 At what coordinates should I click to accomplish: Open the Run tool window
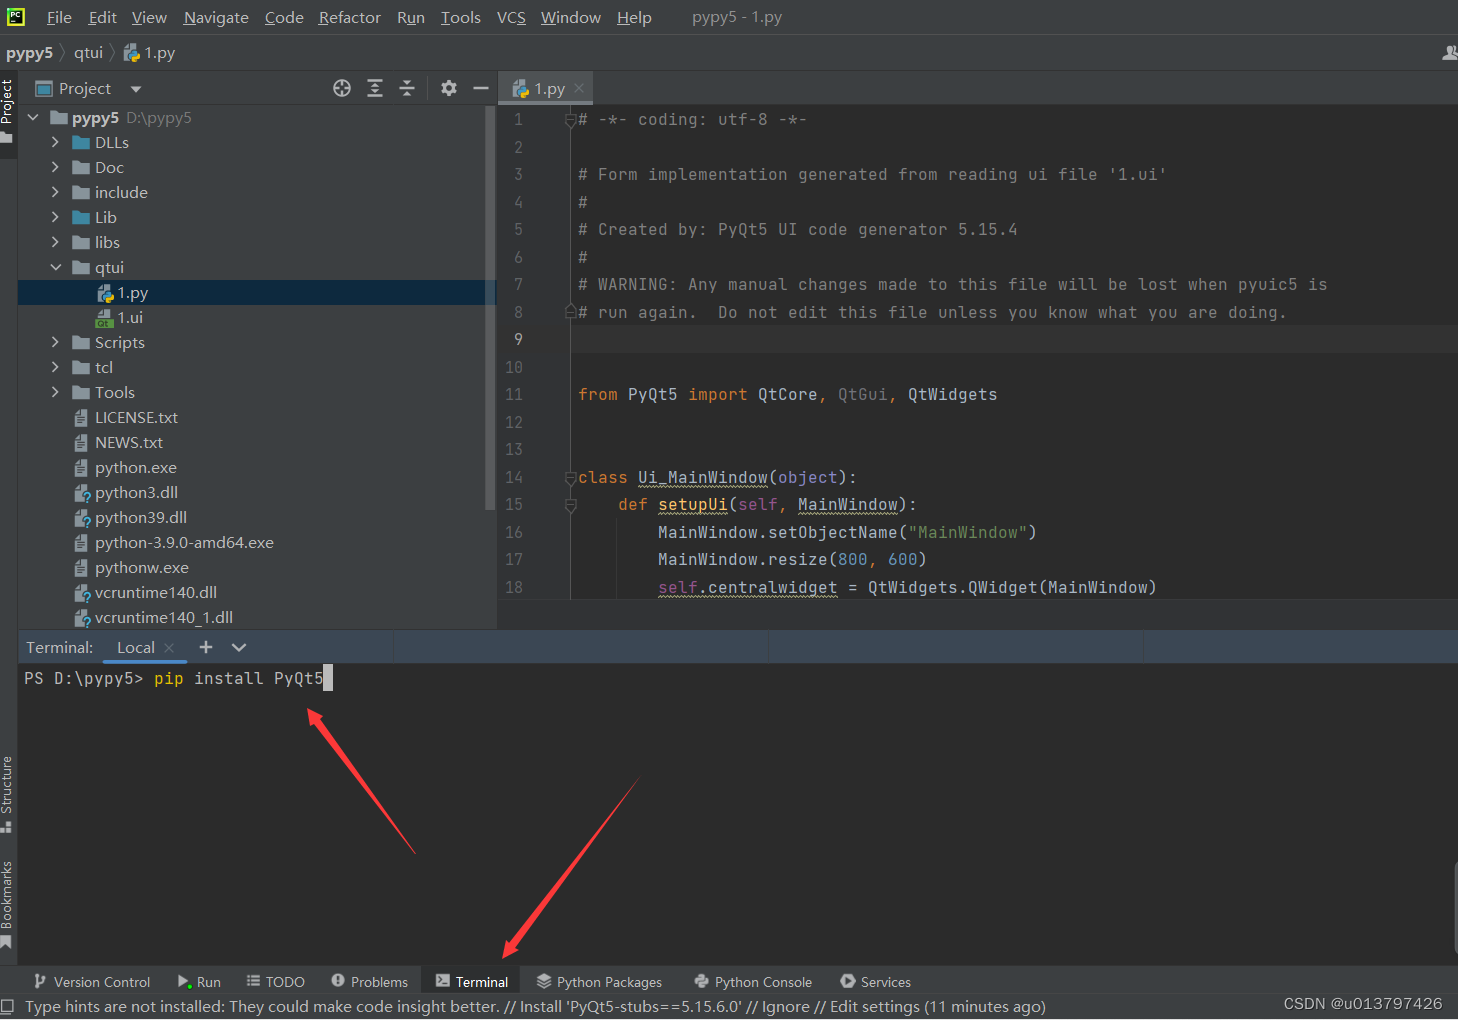[199, 982]
